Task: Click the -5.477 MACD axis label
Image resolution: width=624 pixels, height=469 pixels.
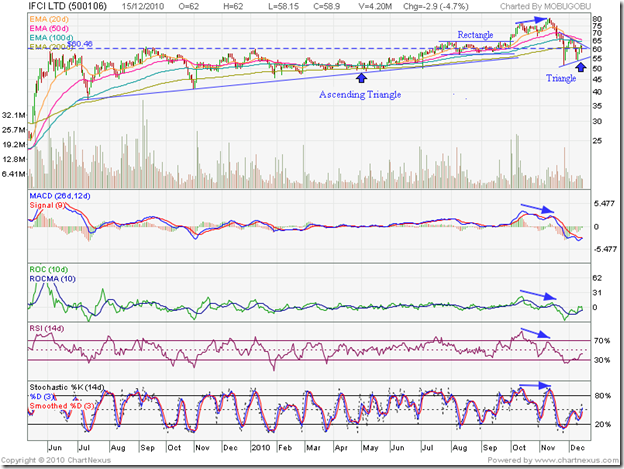Action: pos(605,249)
